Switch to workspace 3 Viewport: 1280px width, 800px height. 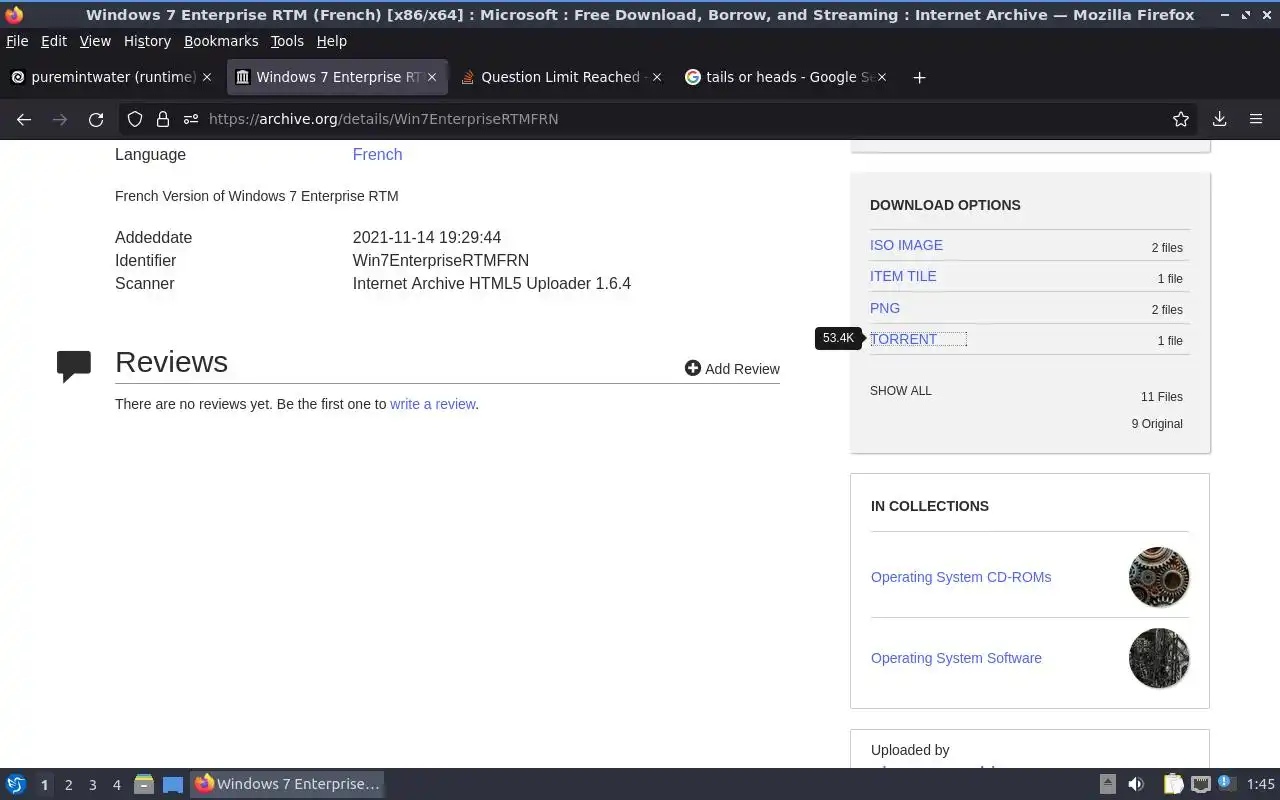pyautogui.click(x=92, y=785)
